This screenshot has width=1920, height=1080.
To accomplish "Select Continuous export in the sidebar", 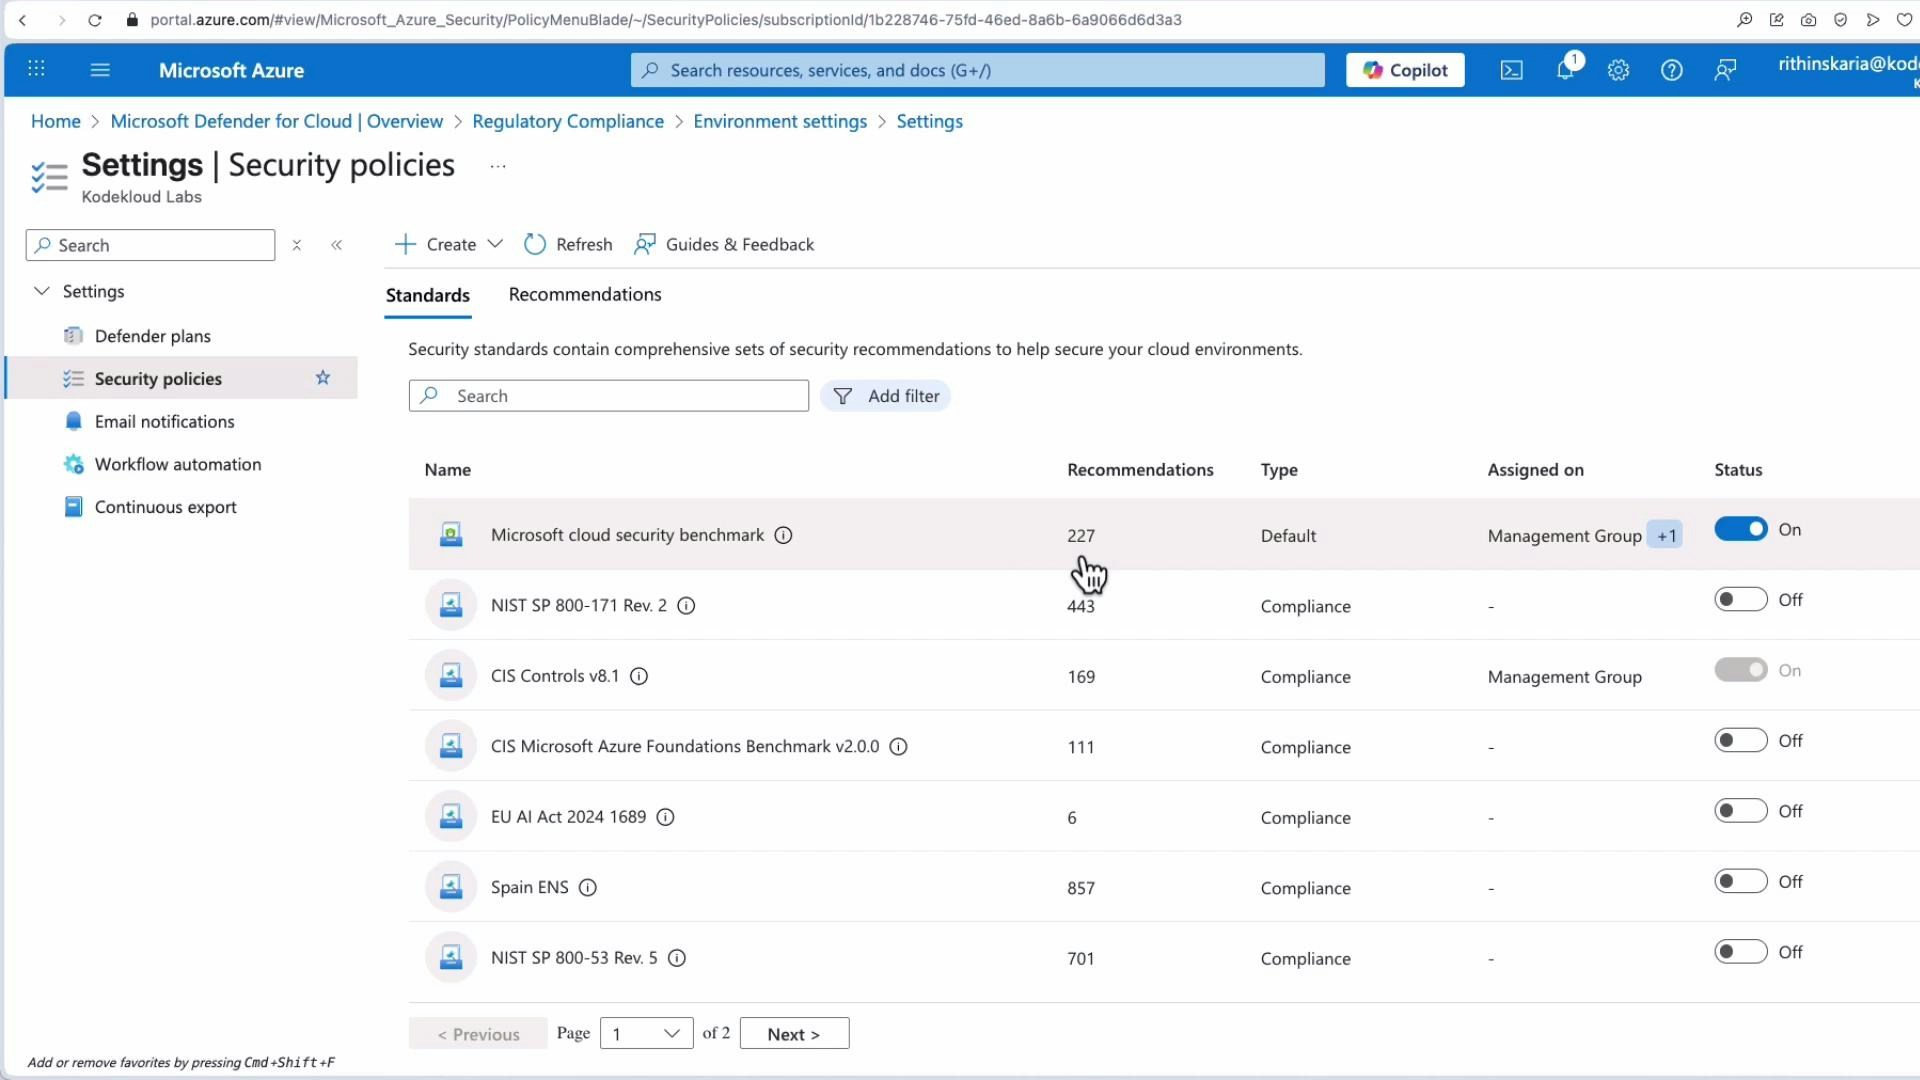I will click(x=165, y=507).
